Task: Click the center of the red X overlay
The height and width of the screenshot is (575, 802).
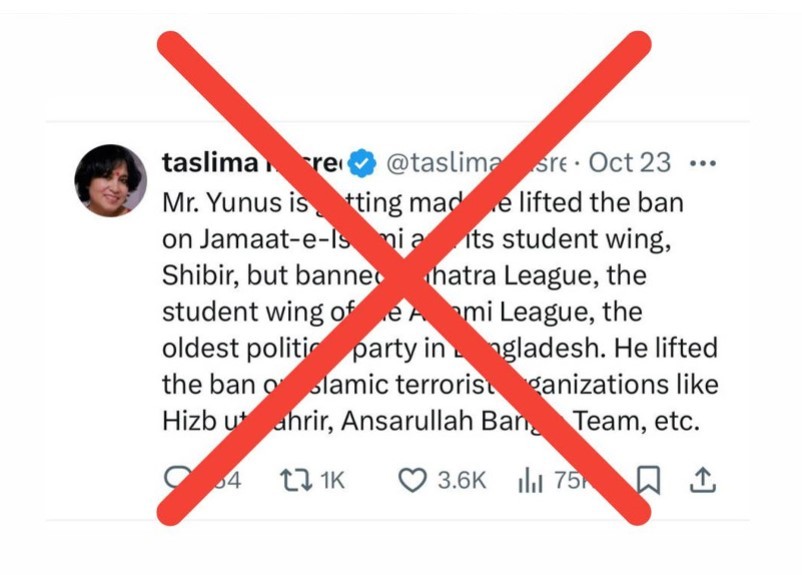Action: (404, 278)
